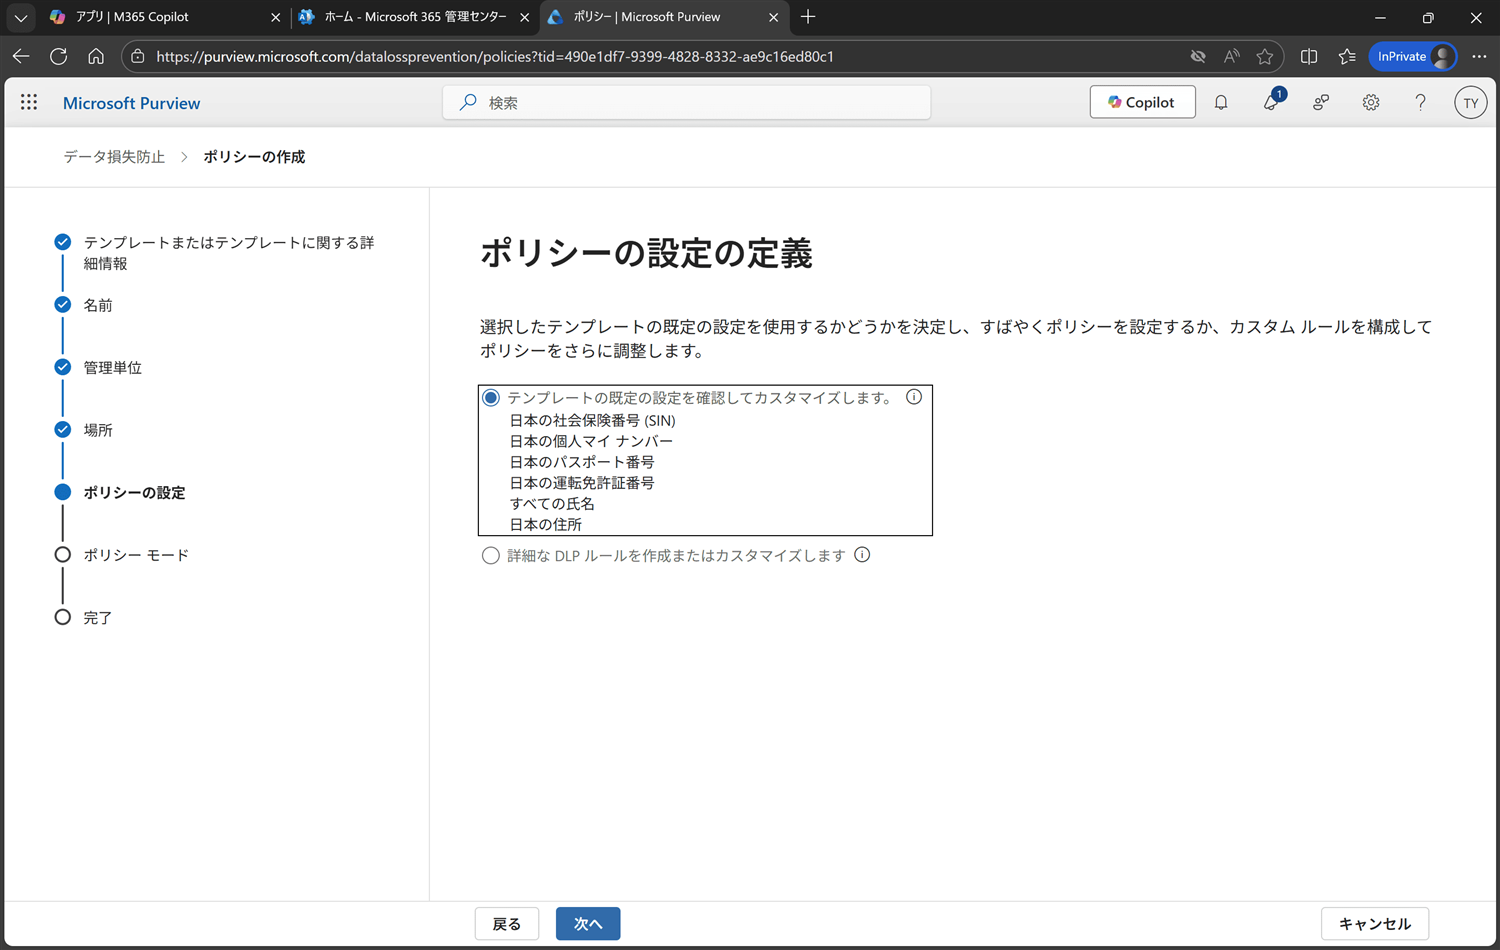Select テンプレートの既定の設定を確認してカスタマイズします radio
The width and height of the screenshot is (1500, 950).
click(491, 398)
